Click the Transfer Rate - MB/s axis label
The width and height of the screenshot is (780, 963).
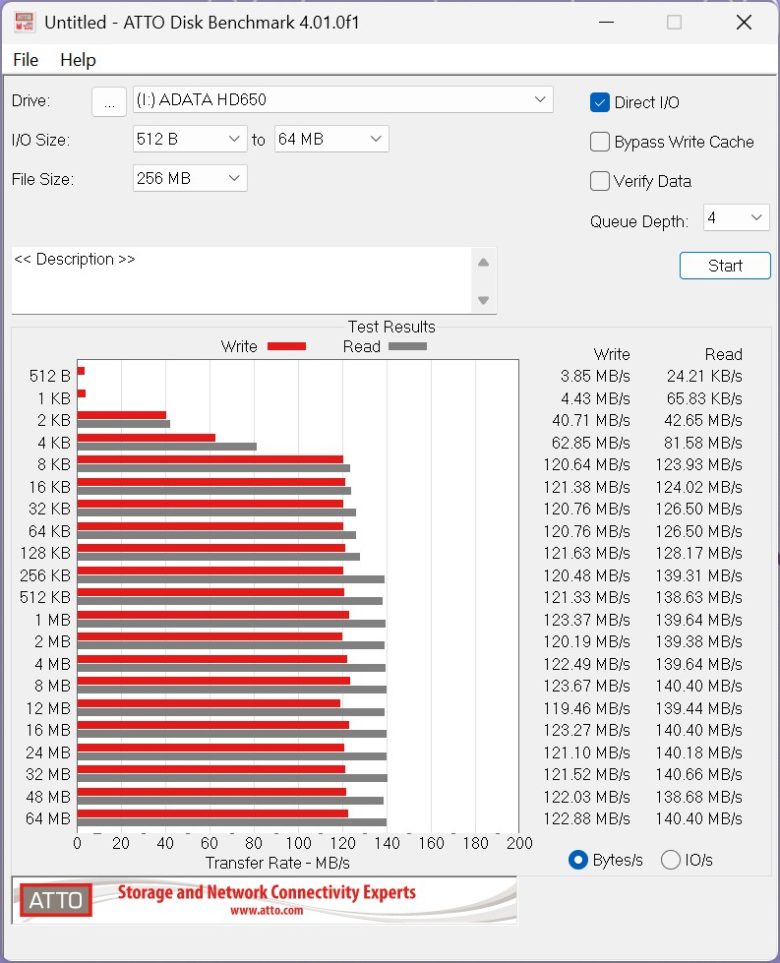278,863
